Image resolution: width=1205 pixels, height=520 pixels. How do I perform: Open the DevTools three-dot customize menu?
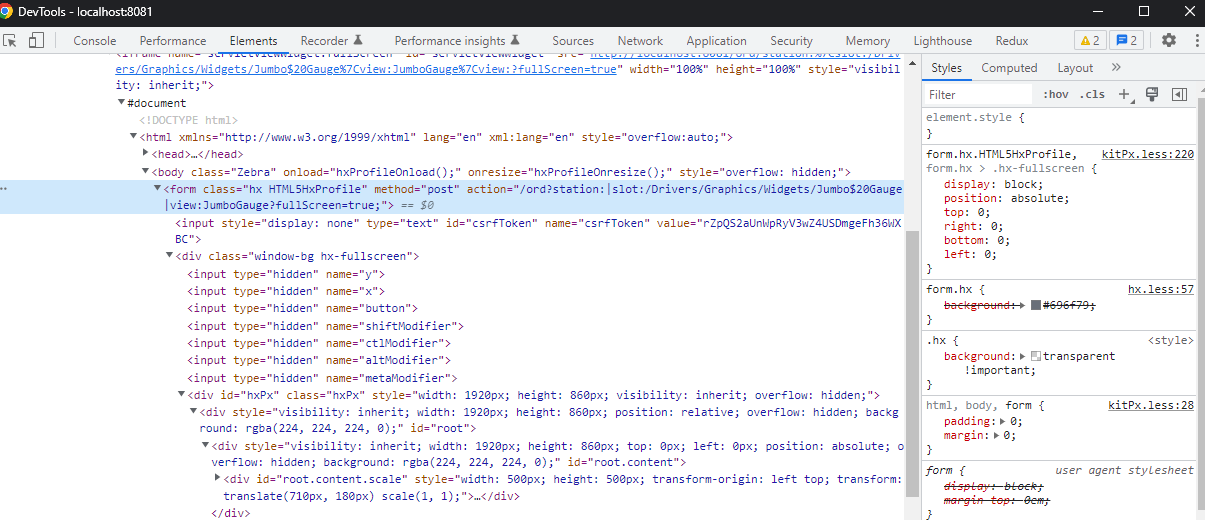tap(1192, 41)
